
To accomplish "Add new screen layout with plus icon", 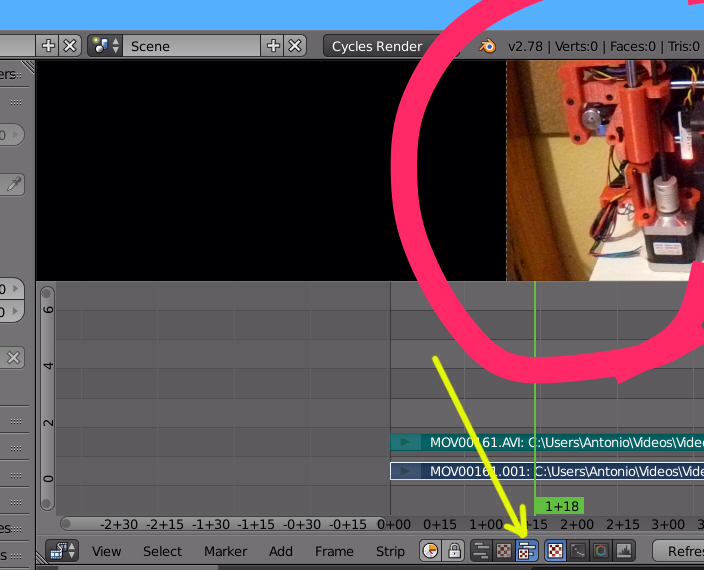I will 48,46.
